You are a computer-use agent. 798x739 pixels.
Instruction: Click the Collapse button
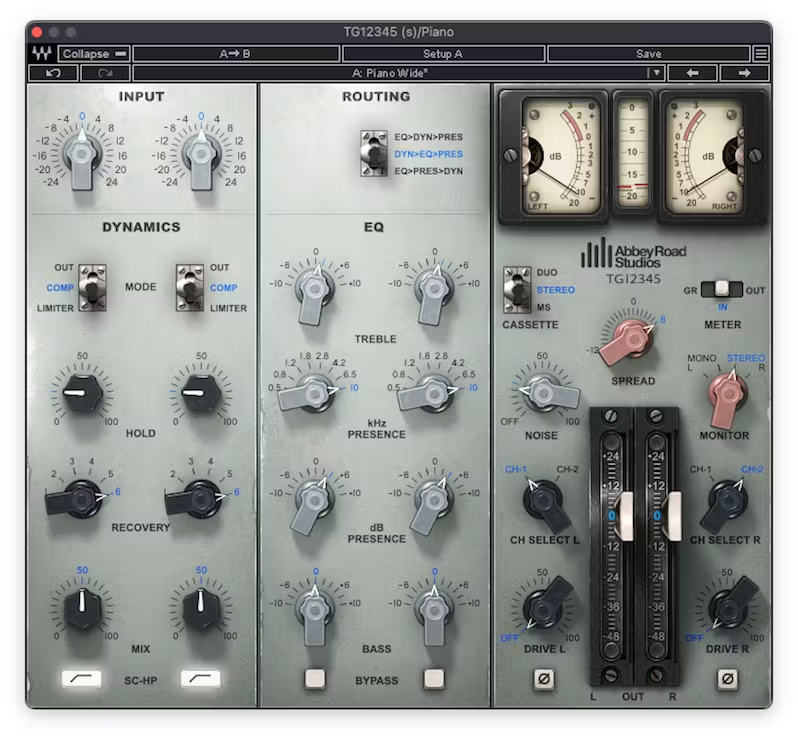point(94,53)
